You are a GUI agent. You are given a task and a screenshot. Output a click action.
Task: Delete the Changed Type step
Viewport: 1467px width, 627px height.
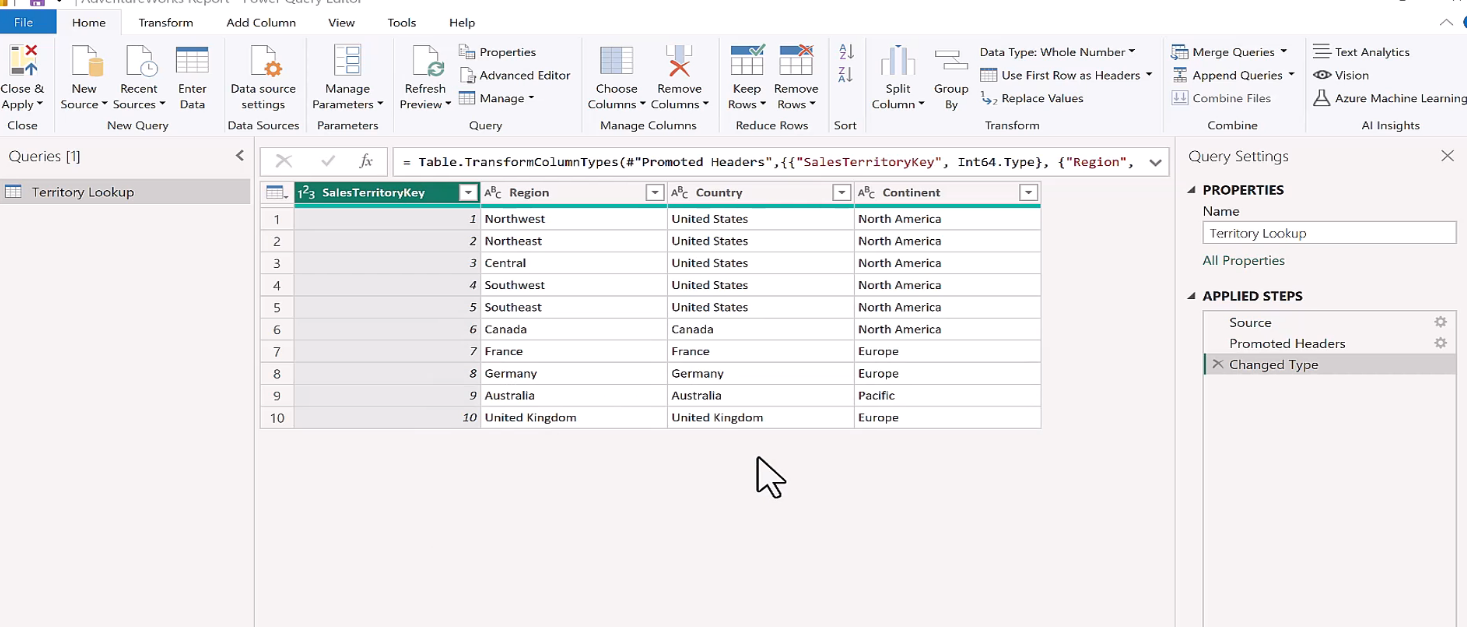pos(1217,365)
